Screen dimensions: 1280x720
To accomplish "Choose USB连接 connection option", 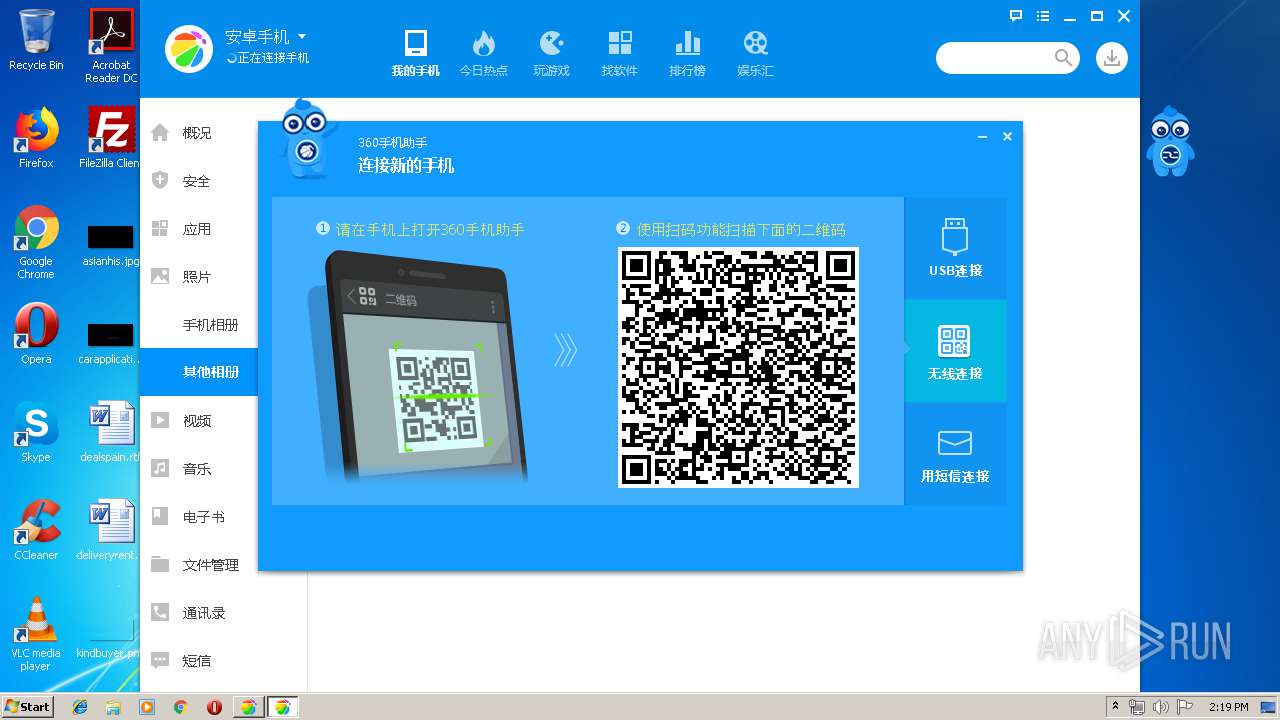I will pyautogui.click(x=955, y=248).
